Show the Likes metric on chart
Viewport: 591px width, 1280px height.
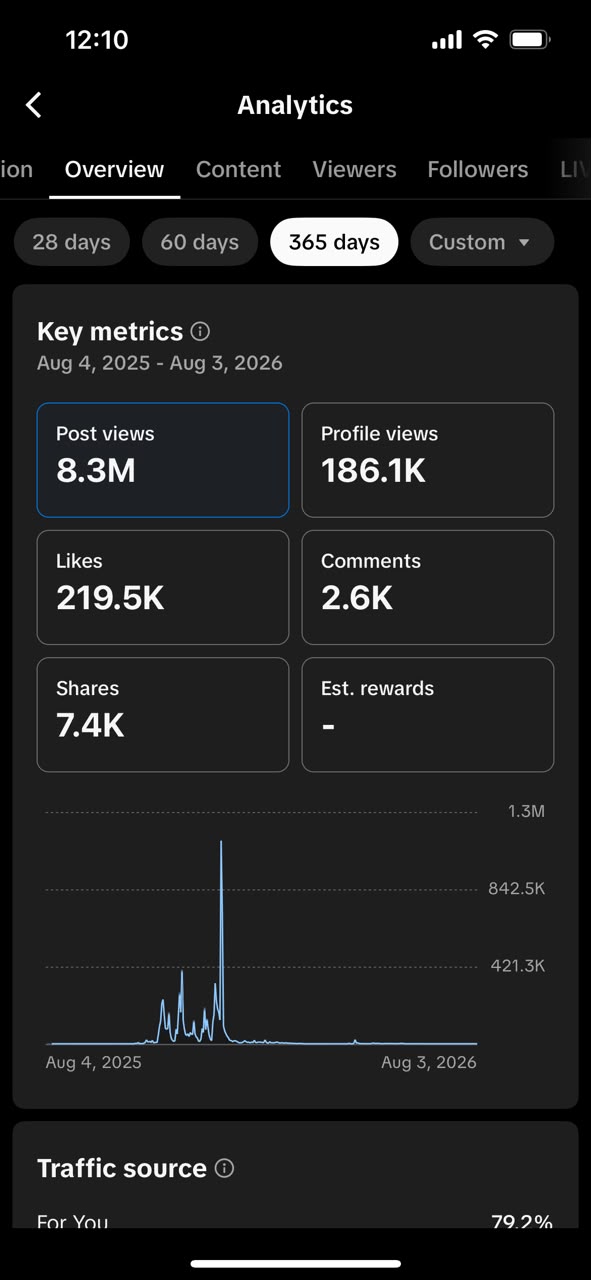pos(163,587)
